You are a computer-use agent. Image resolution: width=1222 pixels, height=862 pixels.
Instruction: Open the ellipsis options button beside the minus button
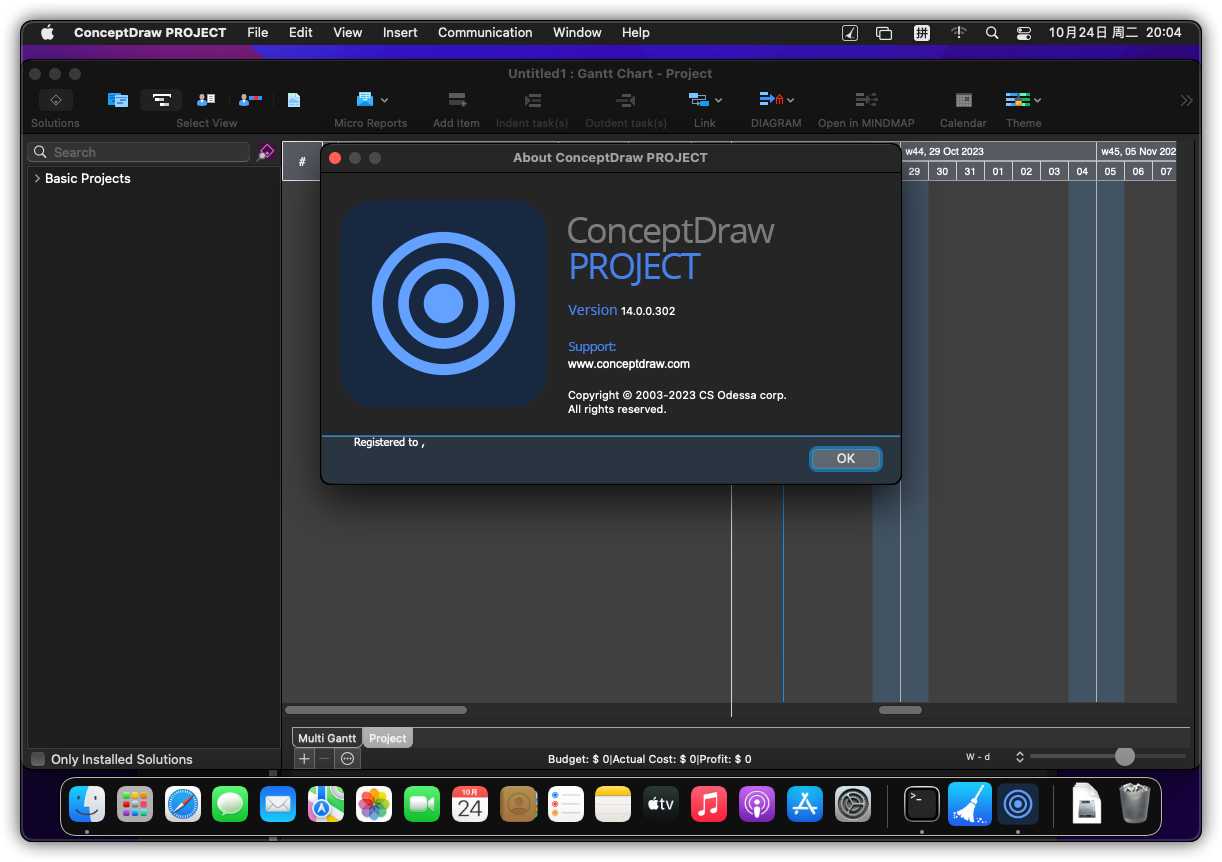[x=347, y=759]
